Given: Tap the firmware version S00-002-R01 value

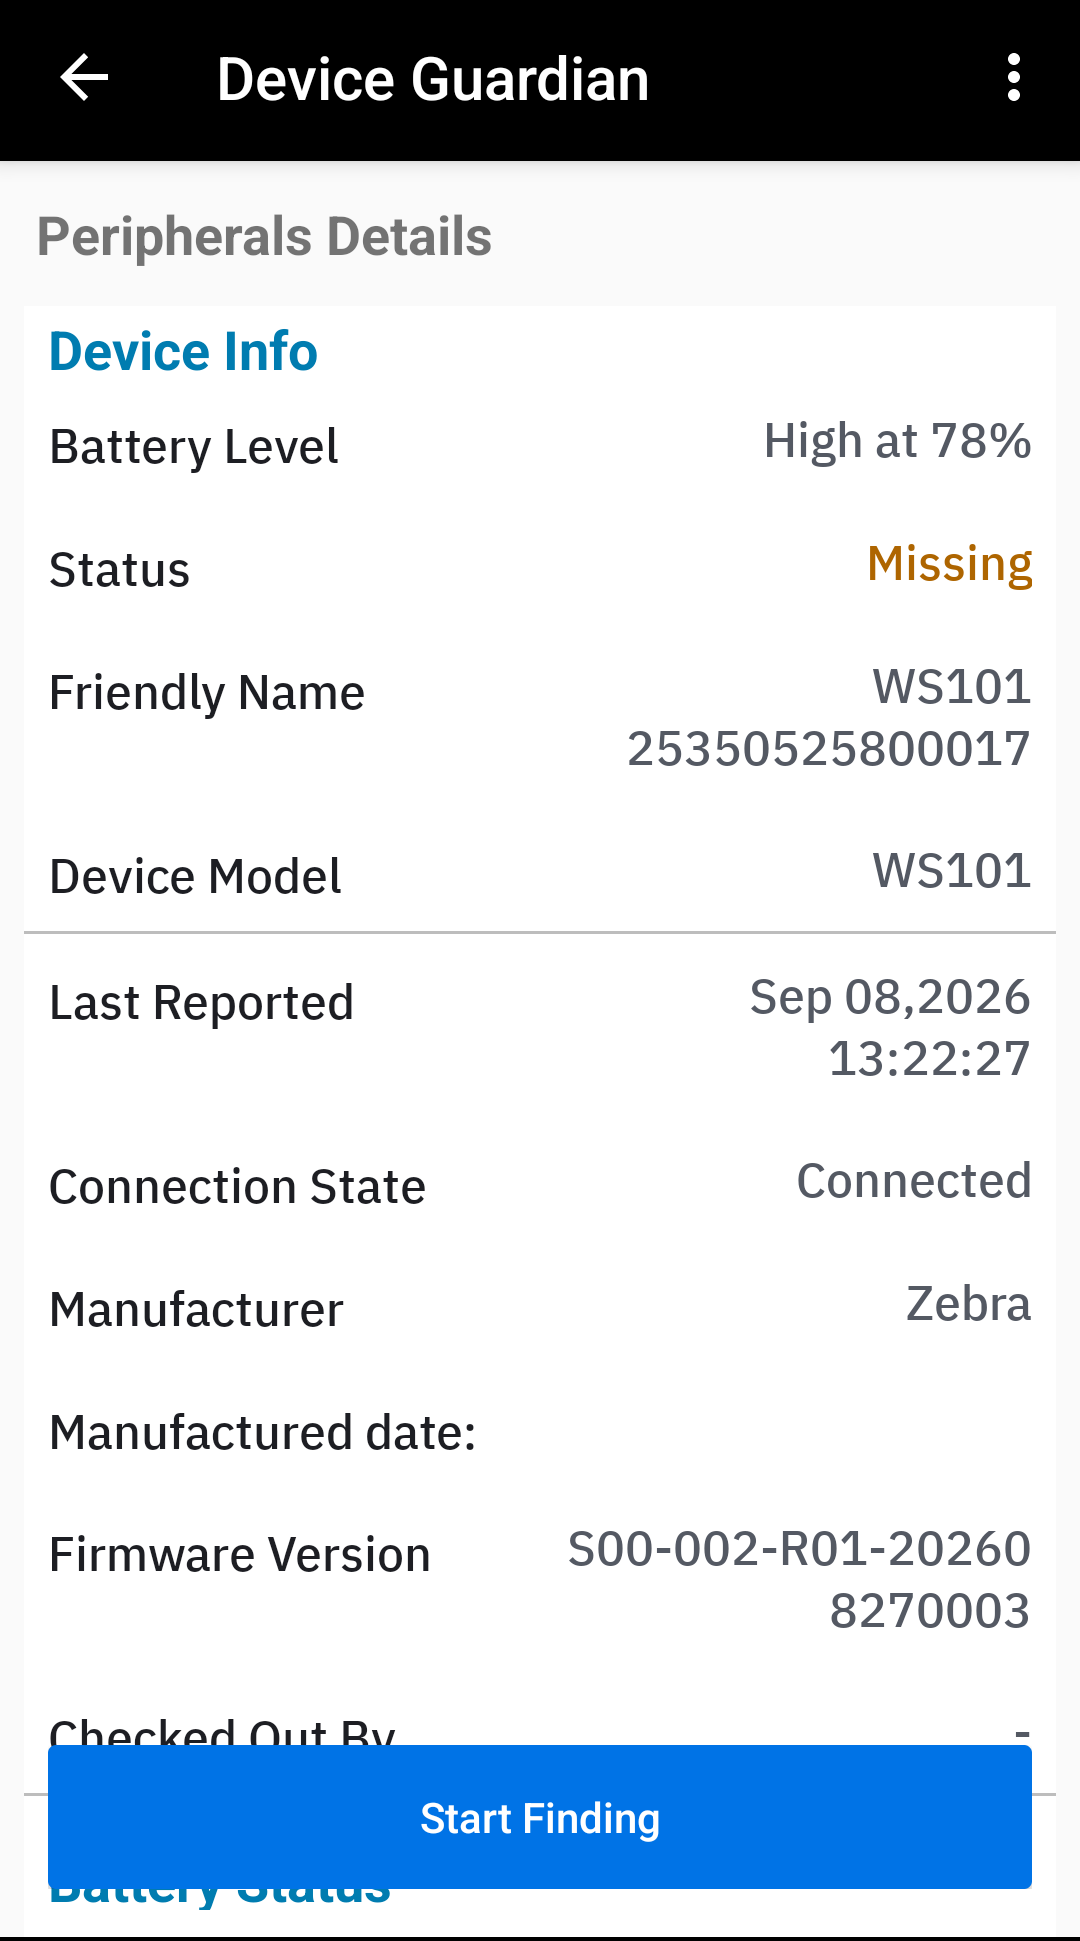Looking at the screenshot, I should [x=799, y=1580].
